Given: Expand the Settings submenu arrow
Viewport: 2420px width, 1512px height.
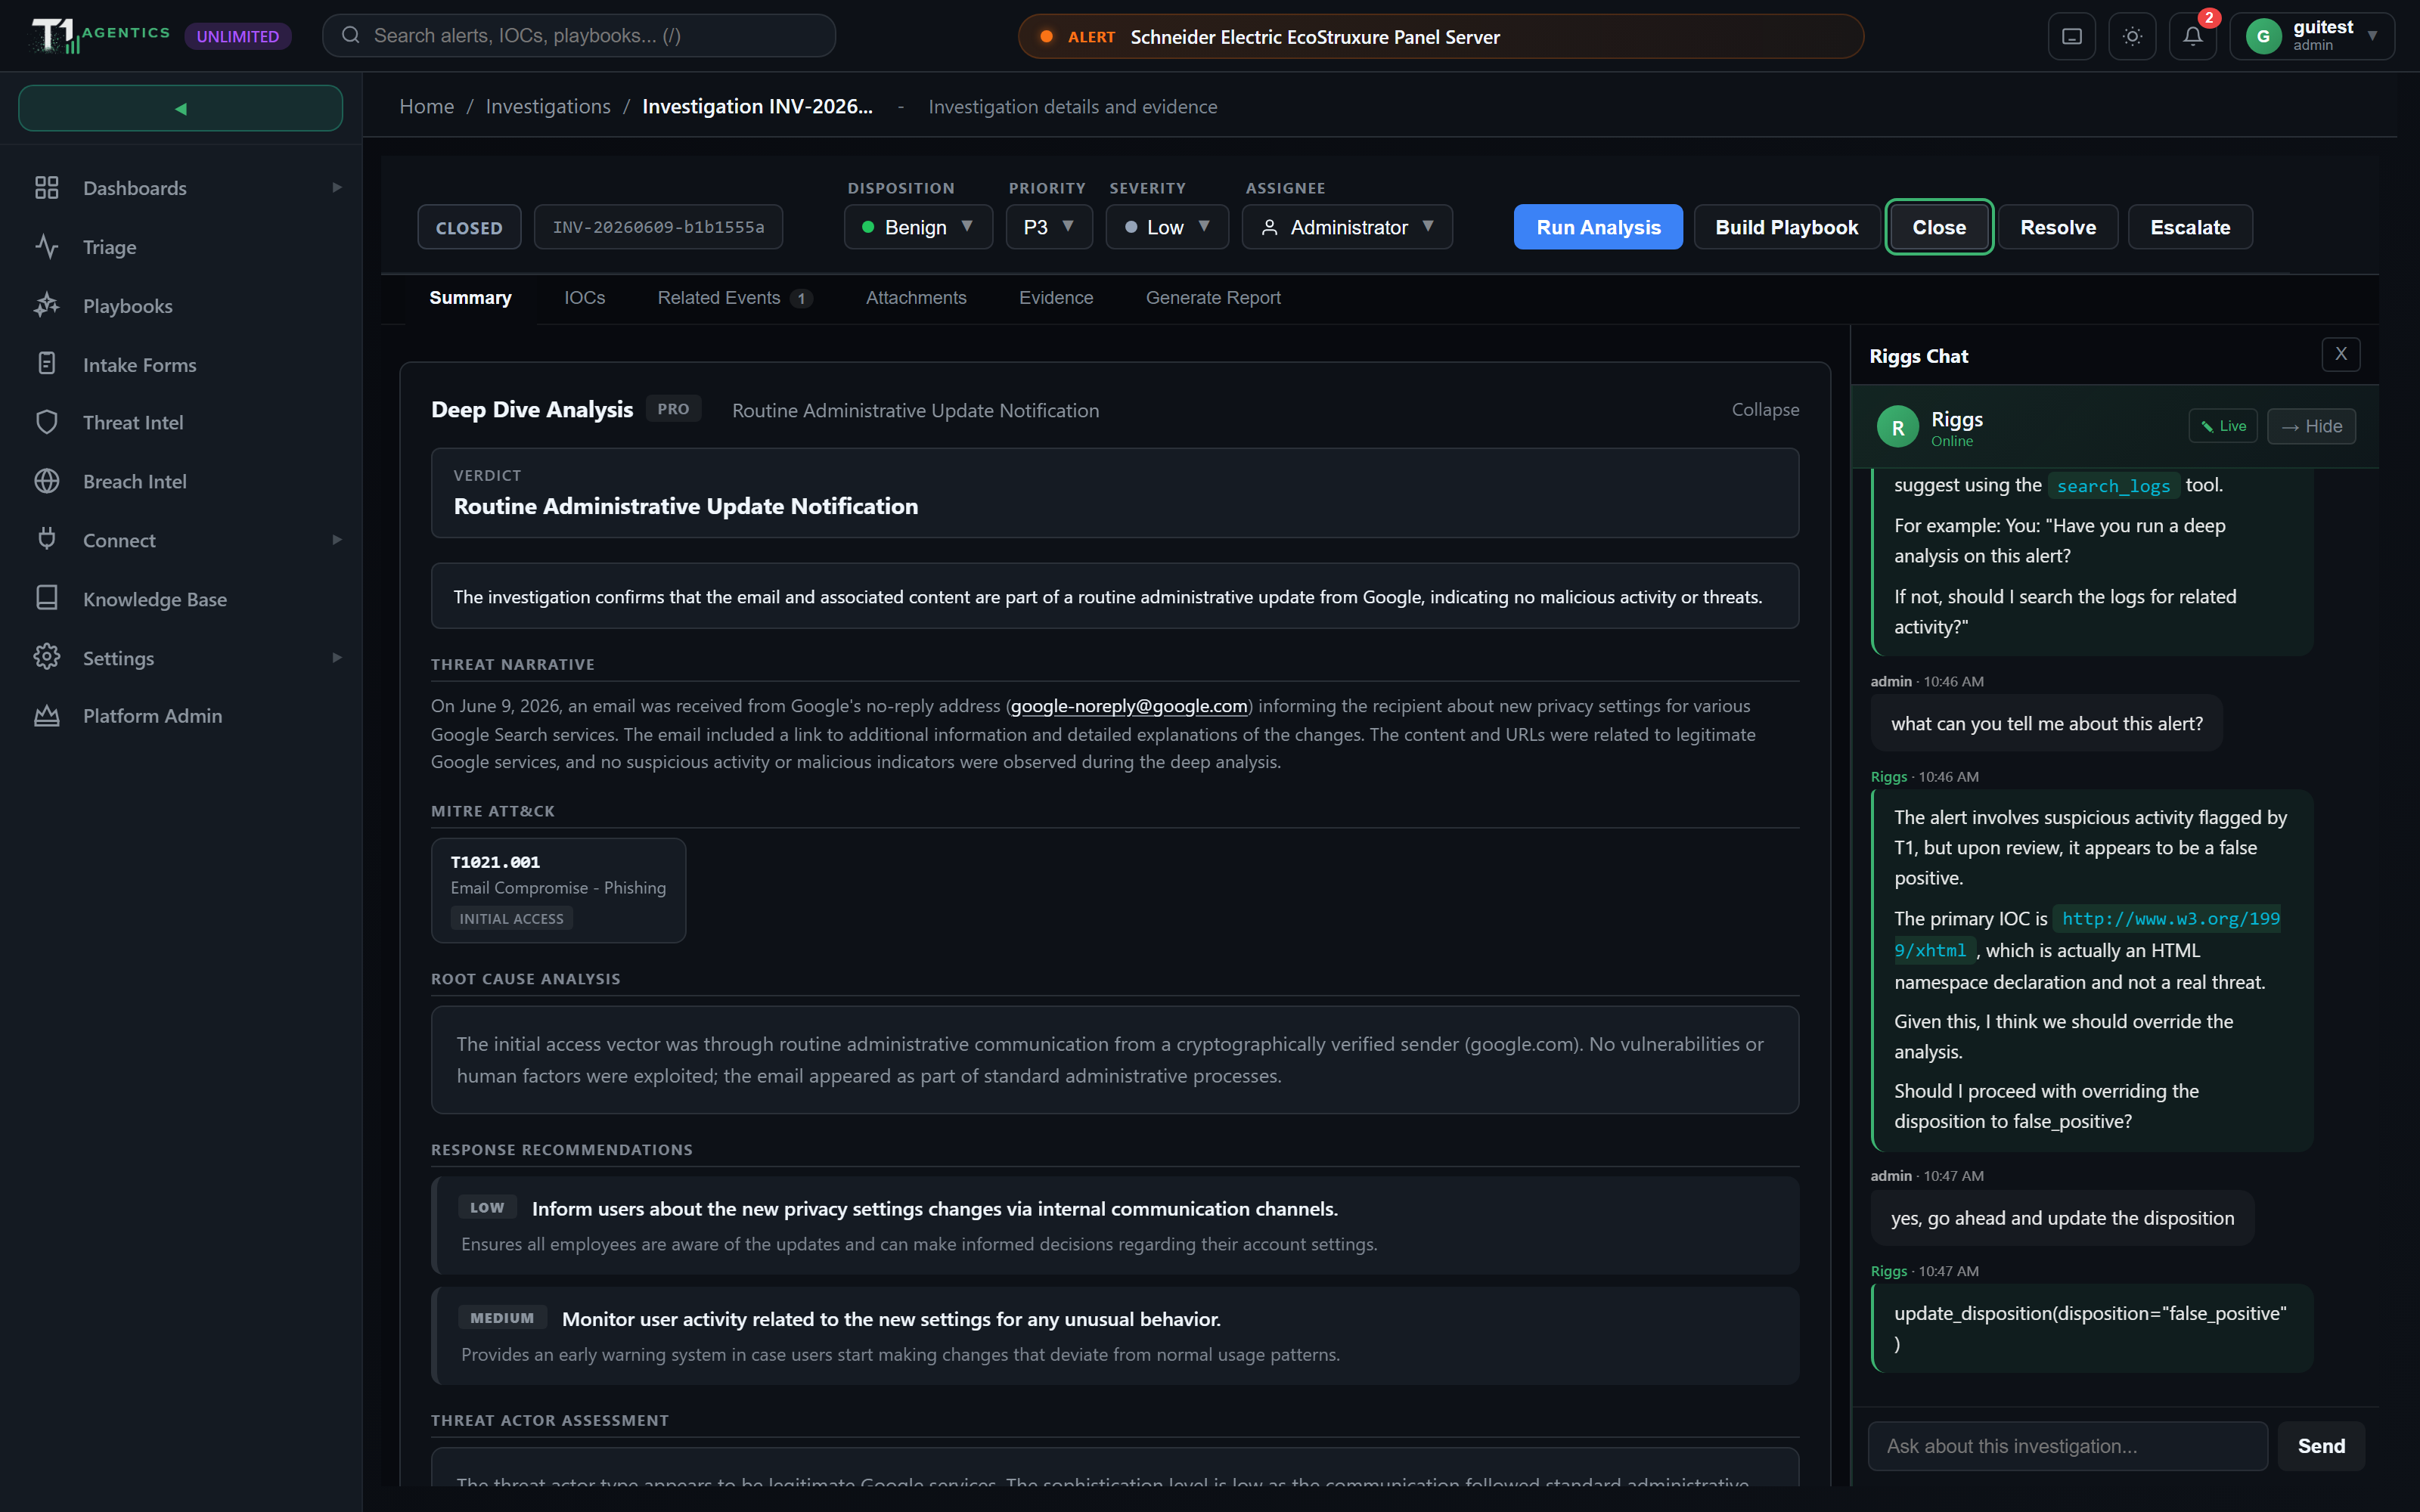Looking at the screenshot, I should pyautogui.click(x=337, y=657).
